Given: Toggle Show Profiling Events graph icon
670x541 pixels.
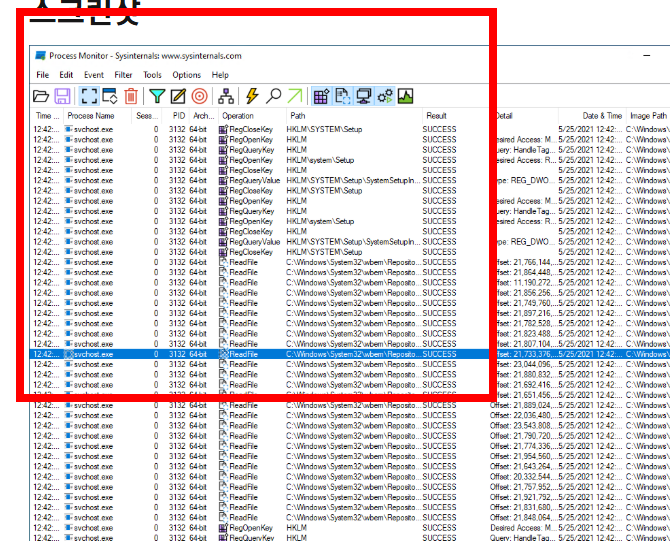Looking at the screenshot, I should pyautogui.click(x=405, y=96).
